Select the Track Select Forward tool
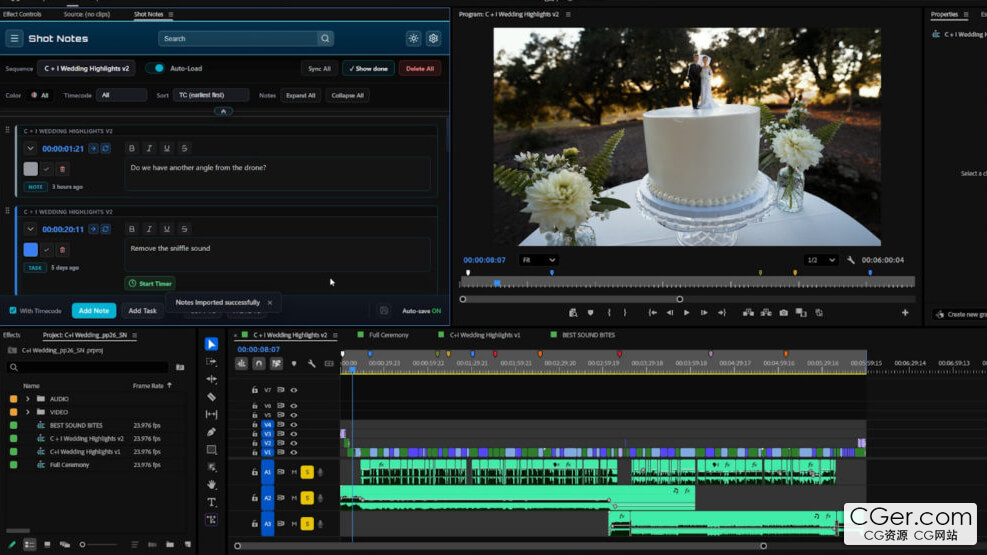Screen dimensions: 987x555 tap(212, 362)
